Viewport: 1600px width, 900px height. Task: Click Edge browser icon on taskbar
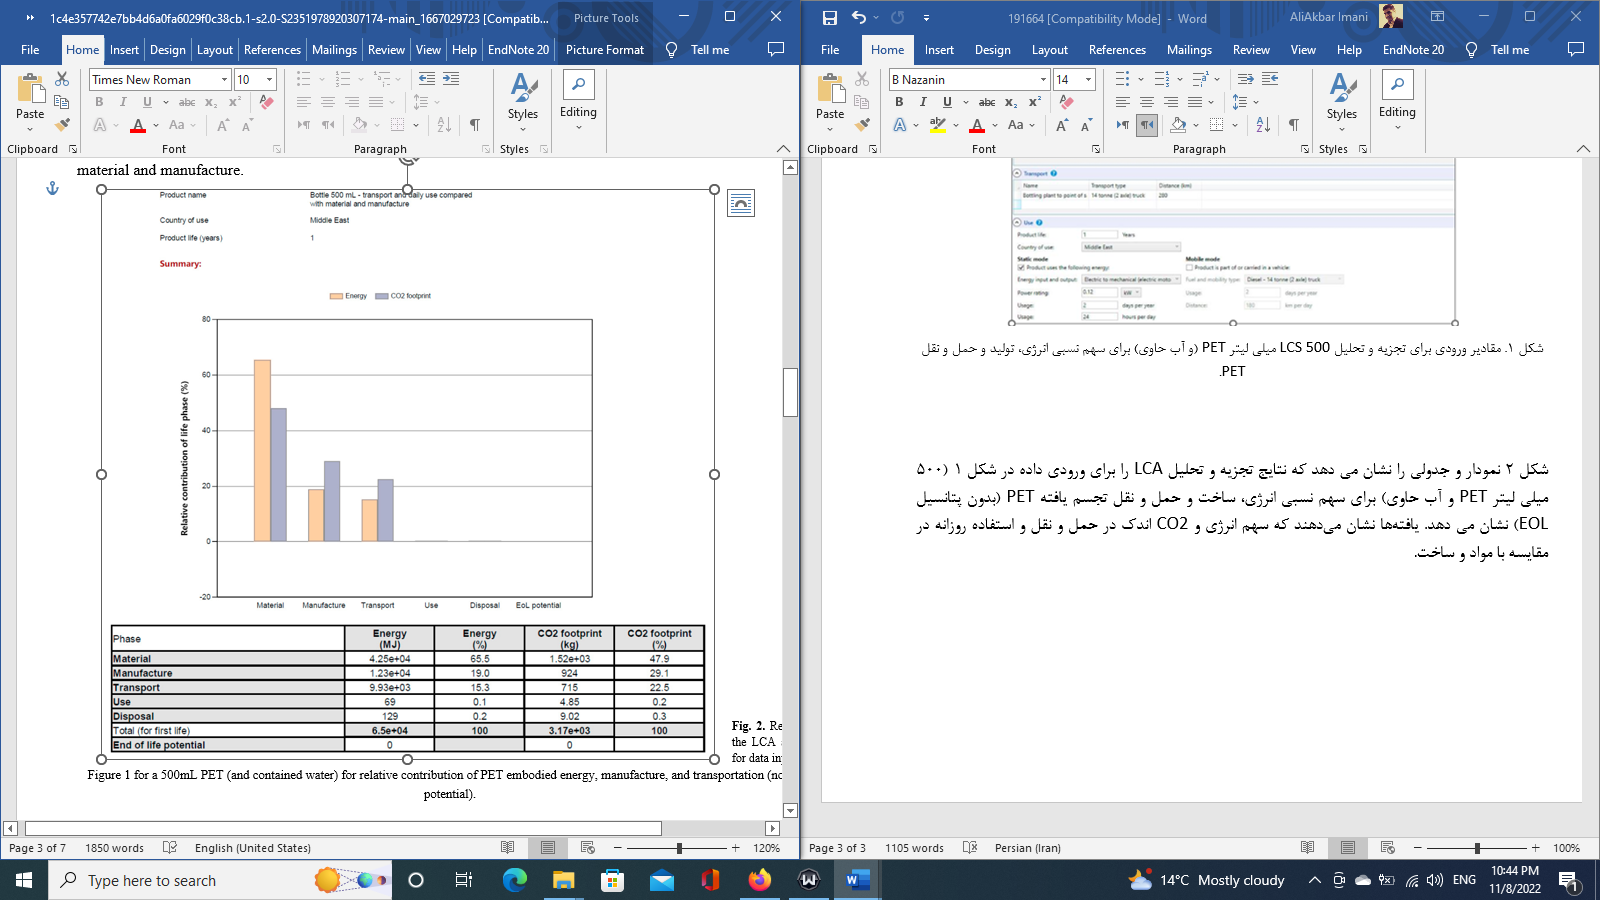pos(515,880)
